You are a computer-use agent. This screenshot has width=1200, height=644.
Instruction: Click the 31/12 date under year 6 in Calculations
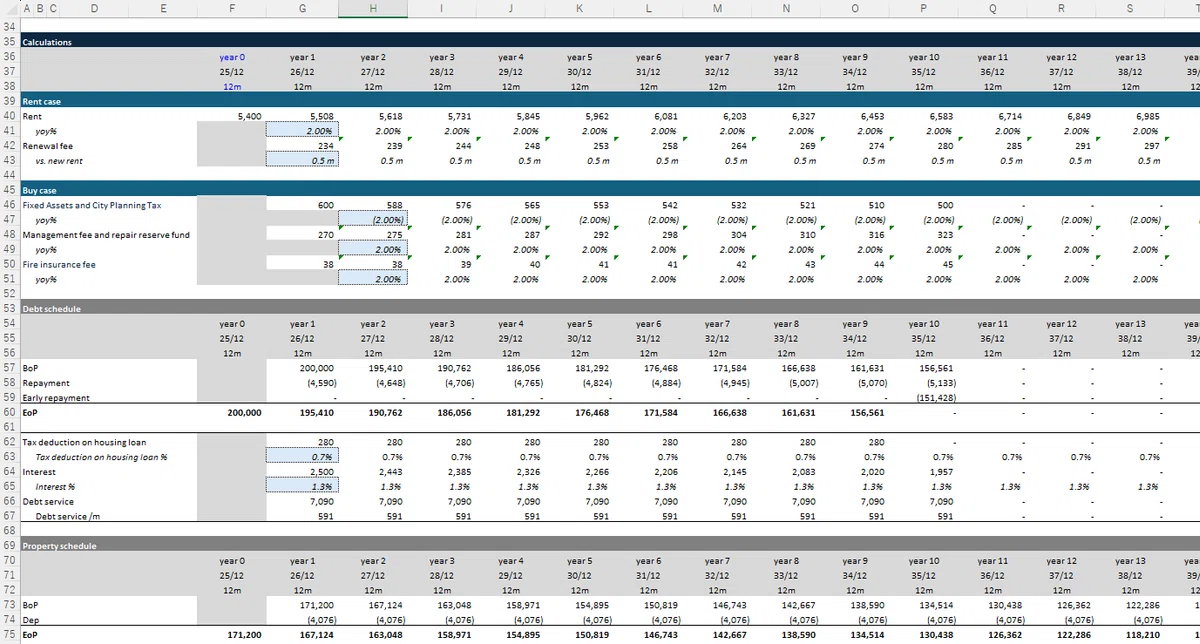pyautogui.click(x=648, y=72)
